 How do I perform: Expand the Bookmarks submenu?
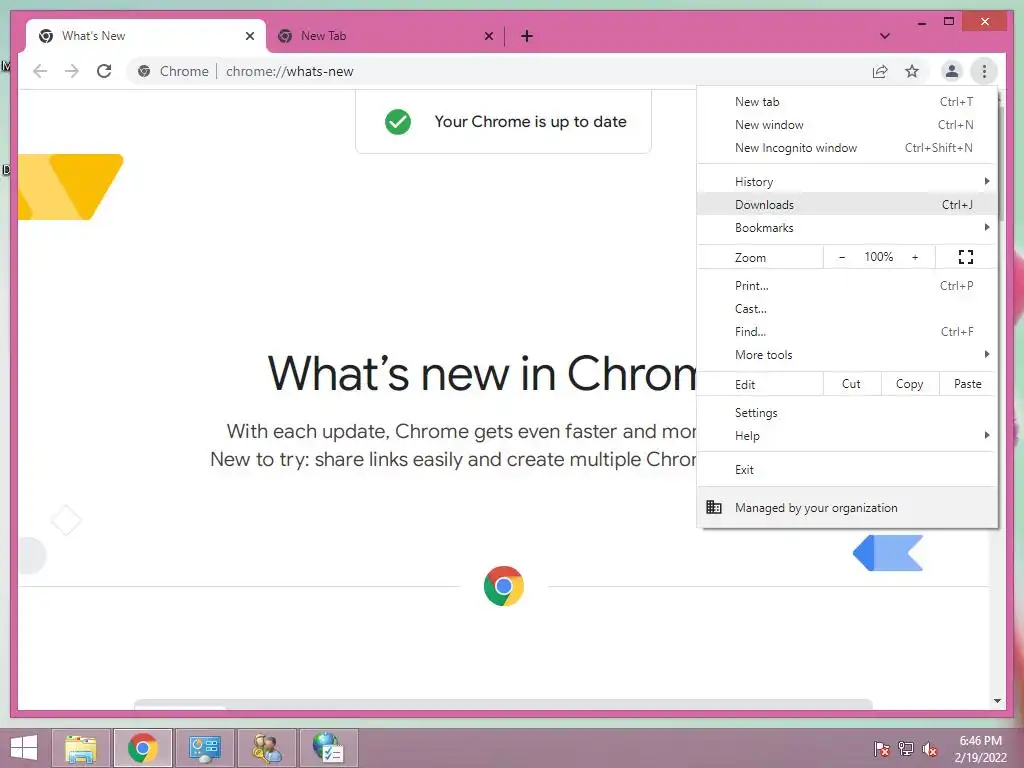(847, 227)
